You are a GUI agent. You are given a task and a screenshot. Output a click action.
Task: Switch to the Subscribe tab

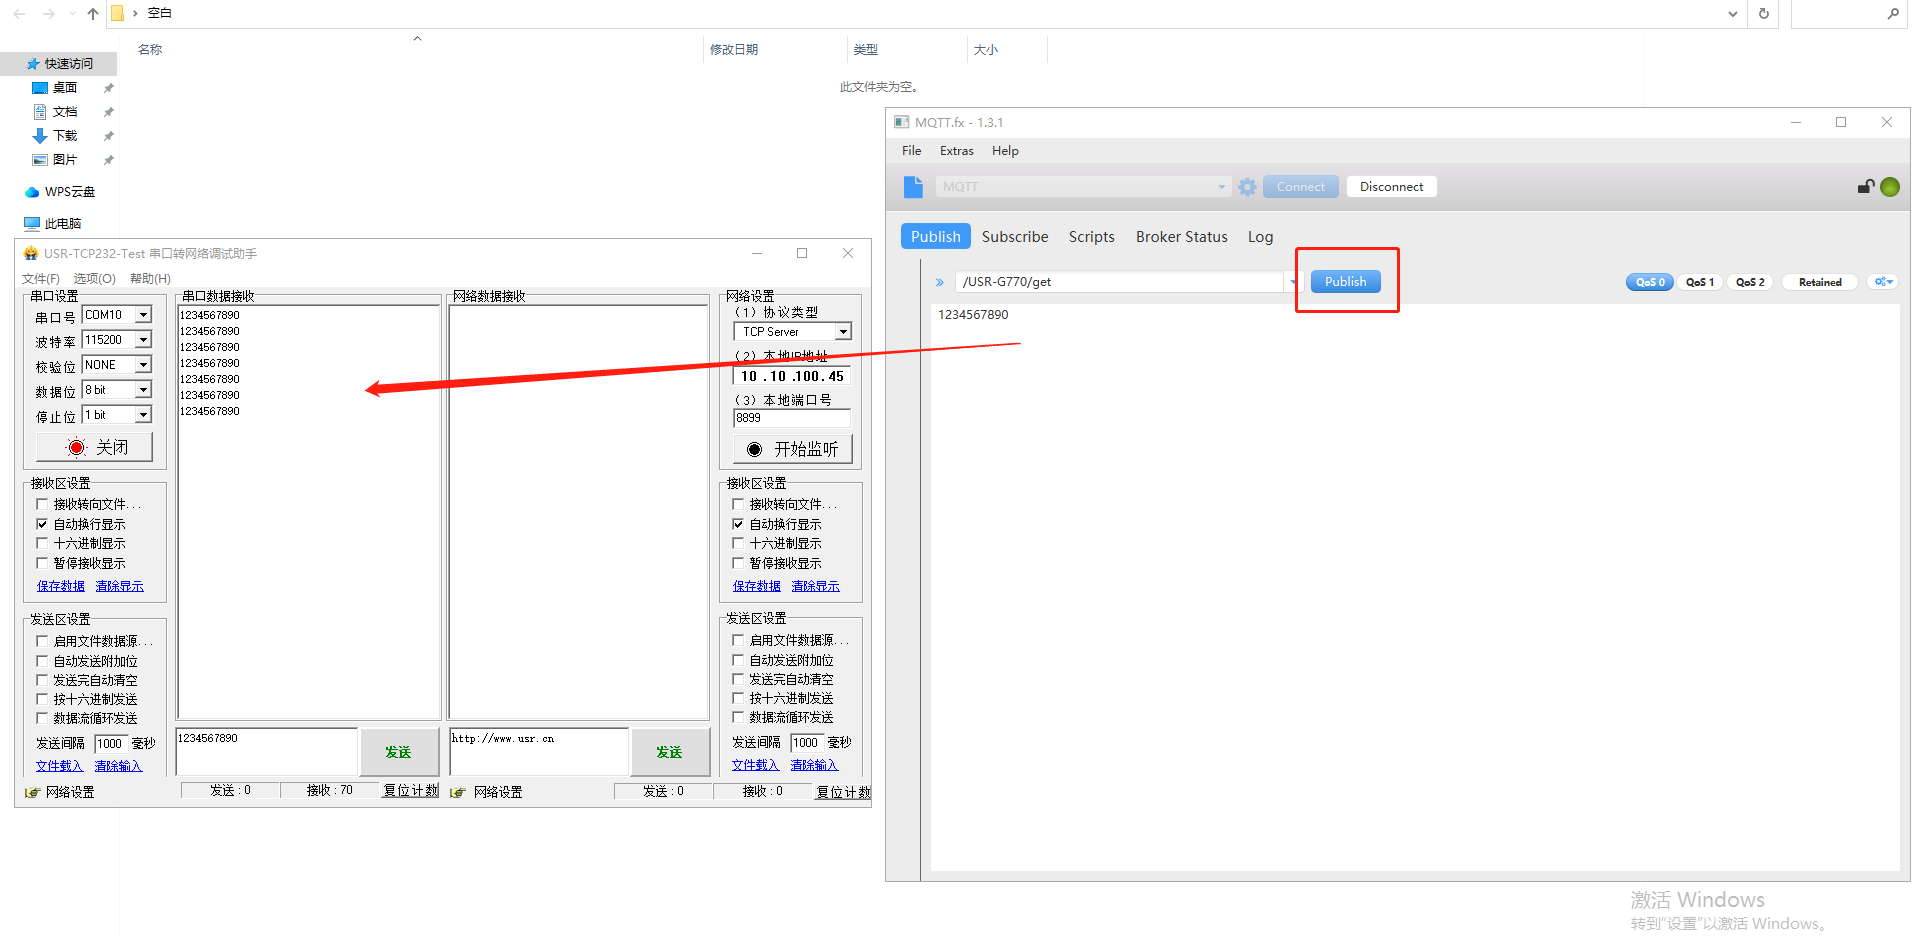pos(1014,237)
